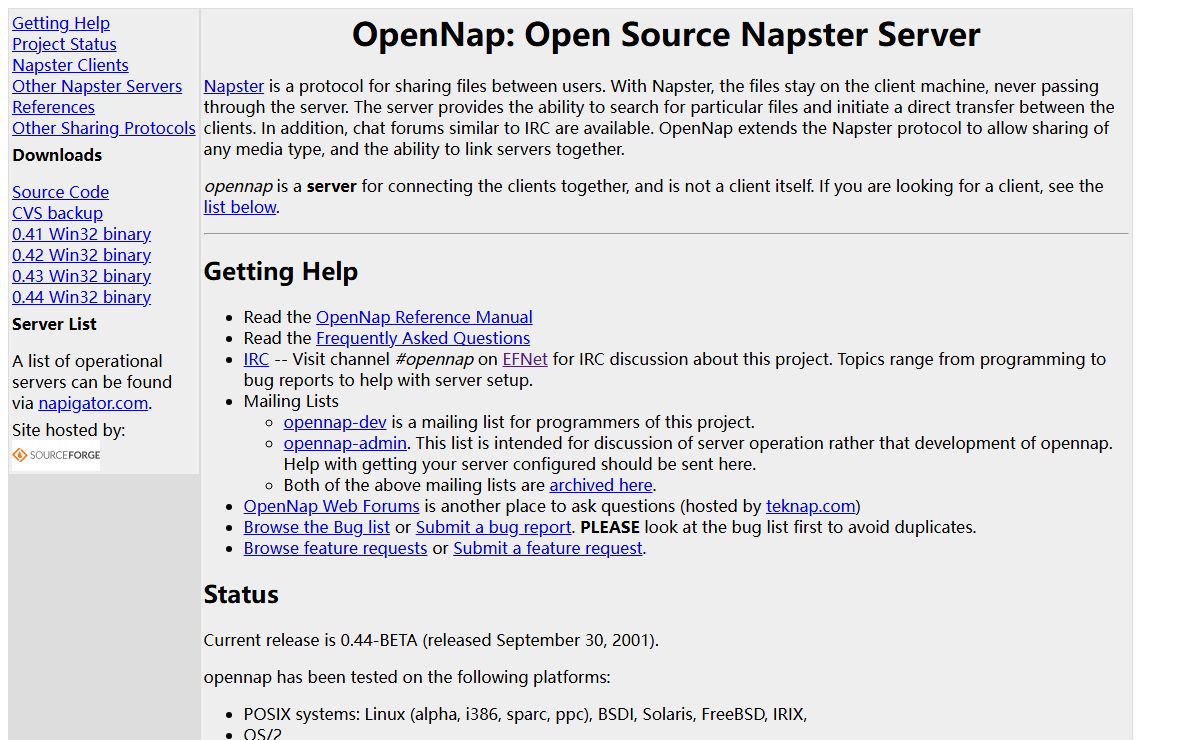
Task: Visit napigator.com server list link
Action: coord(93,403)
